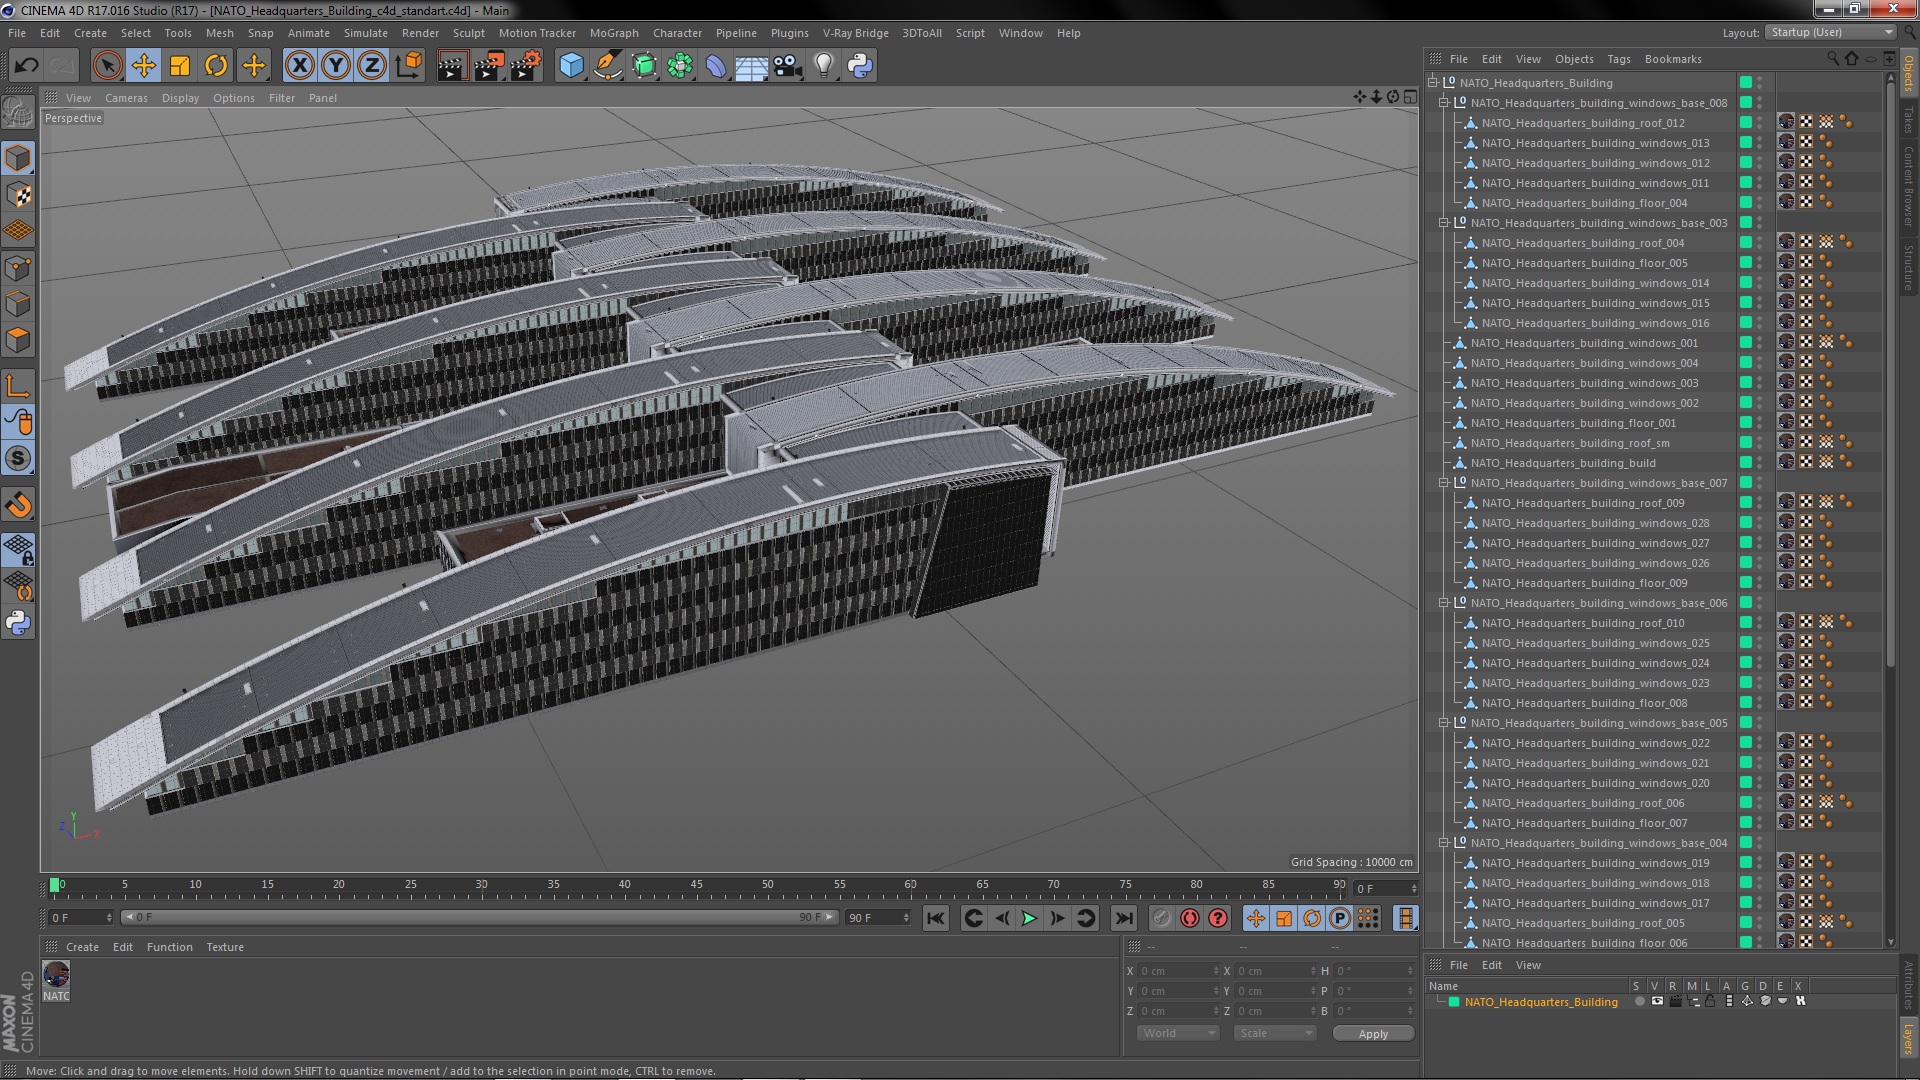Viewport: 1920px width, 1080px height.
Task: Open the World coordinate dropdown
Action: tap(1178, 1033)
